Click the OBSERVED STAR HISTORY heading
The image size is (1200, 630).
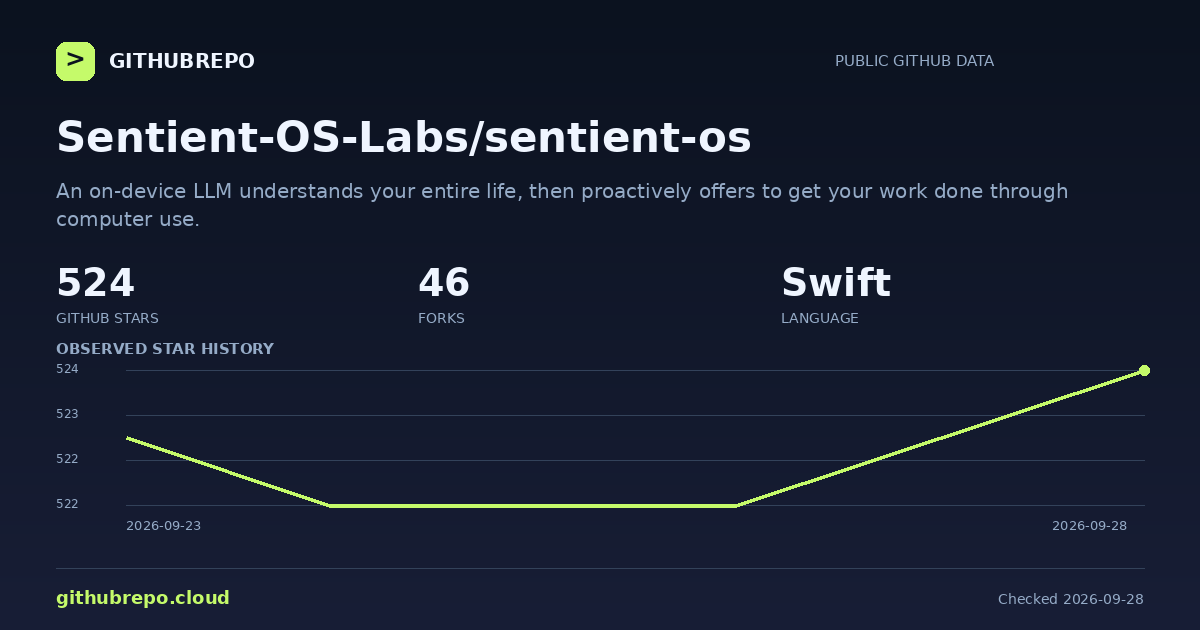click(165, 349)
